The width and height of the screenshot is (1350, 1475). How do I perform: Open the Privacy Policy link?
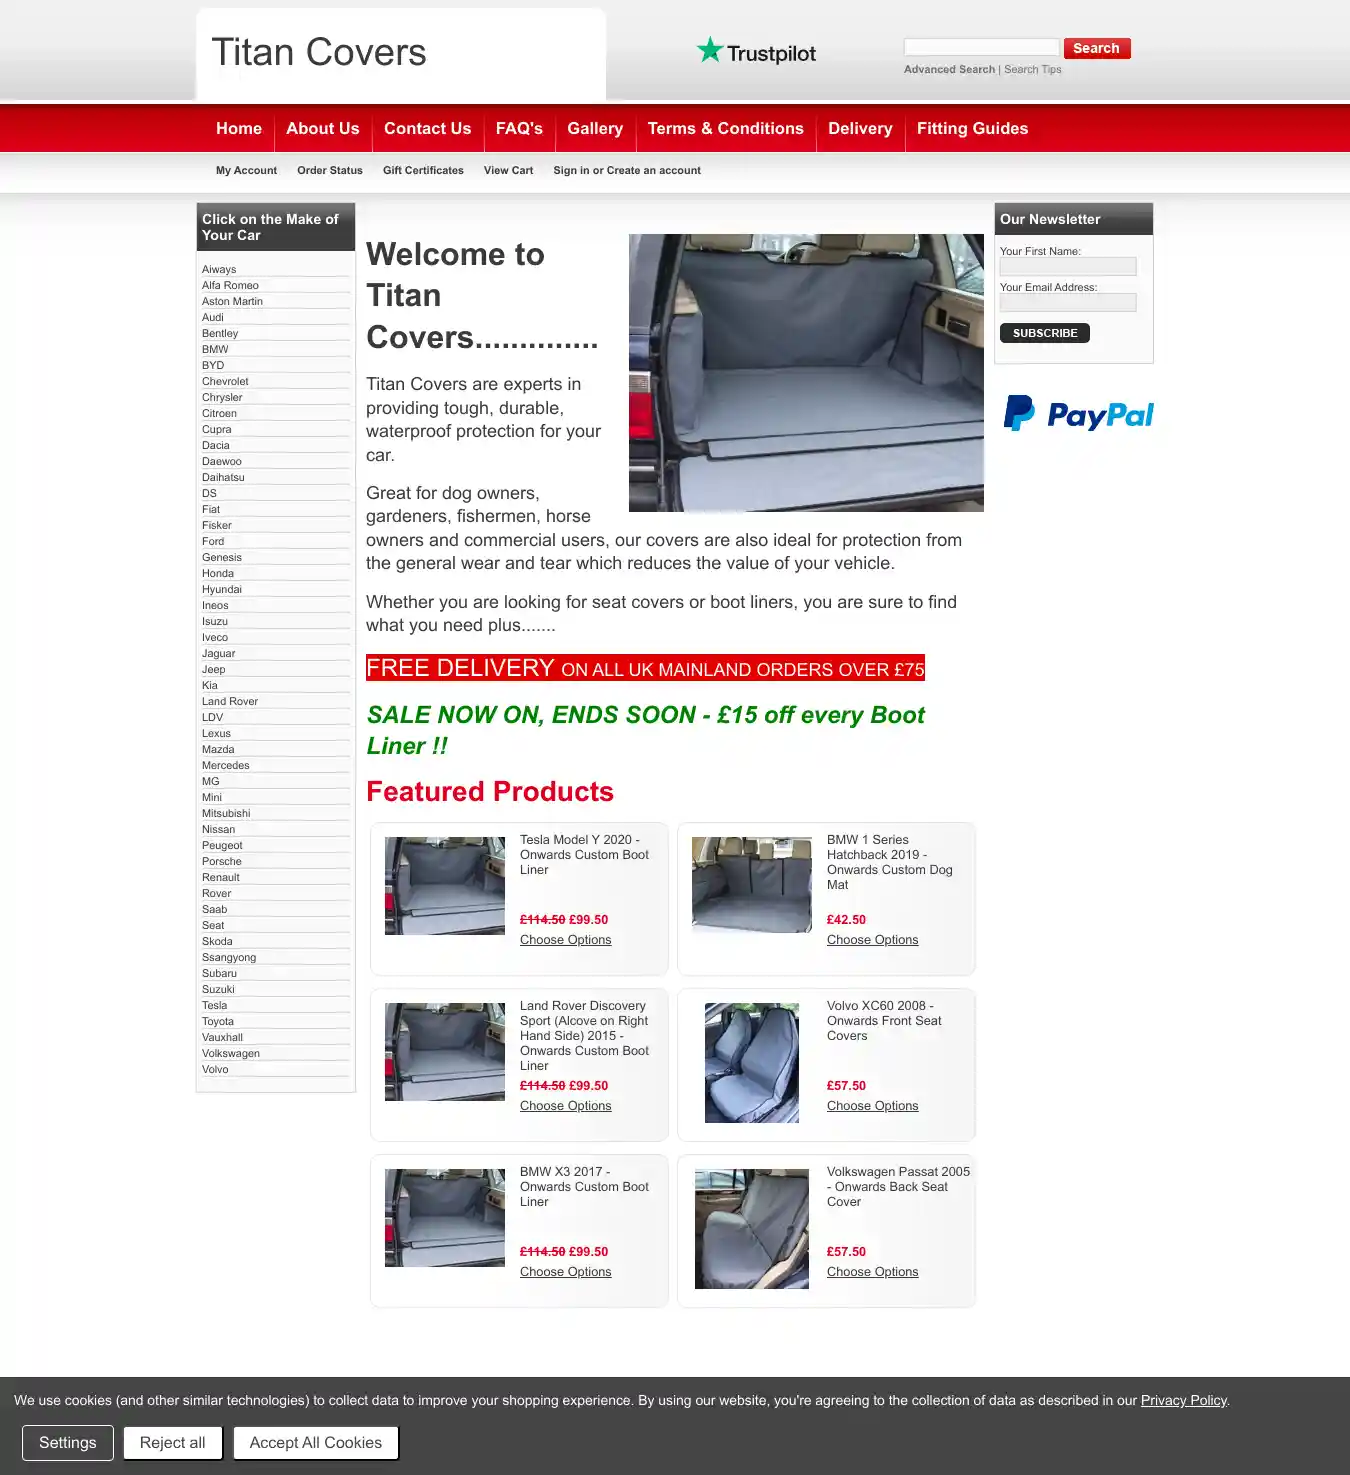pos(1183,1401)
